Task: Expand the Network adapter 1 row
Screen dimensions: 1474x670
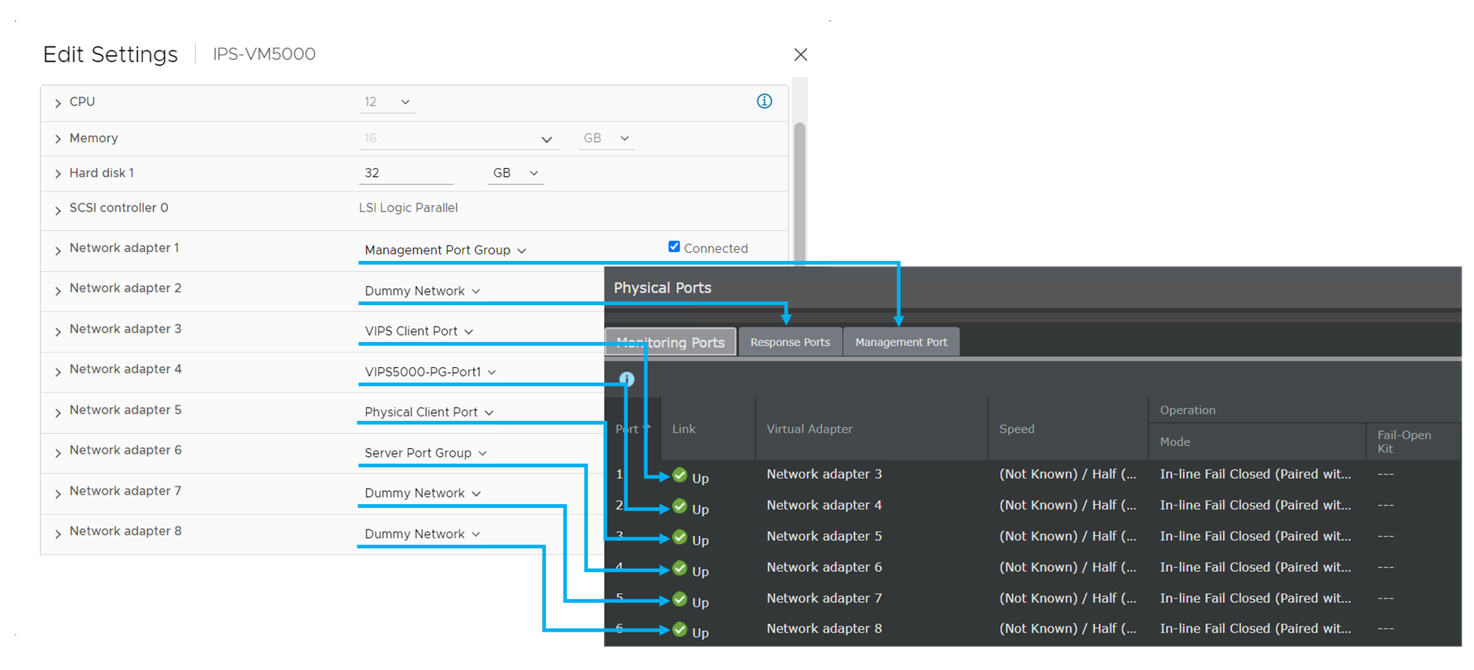Action: (58, 250)
